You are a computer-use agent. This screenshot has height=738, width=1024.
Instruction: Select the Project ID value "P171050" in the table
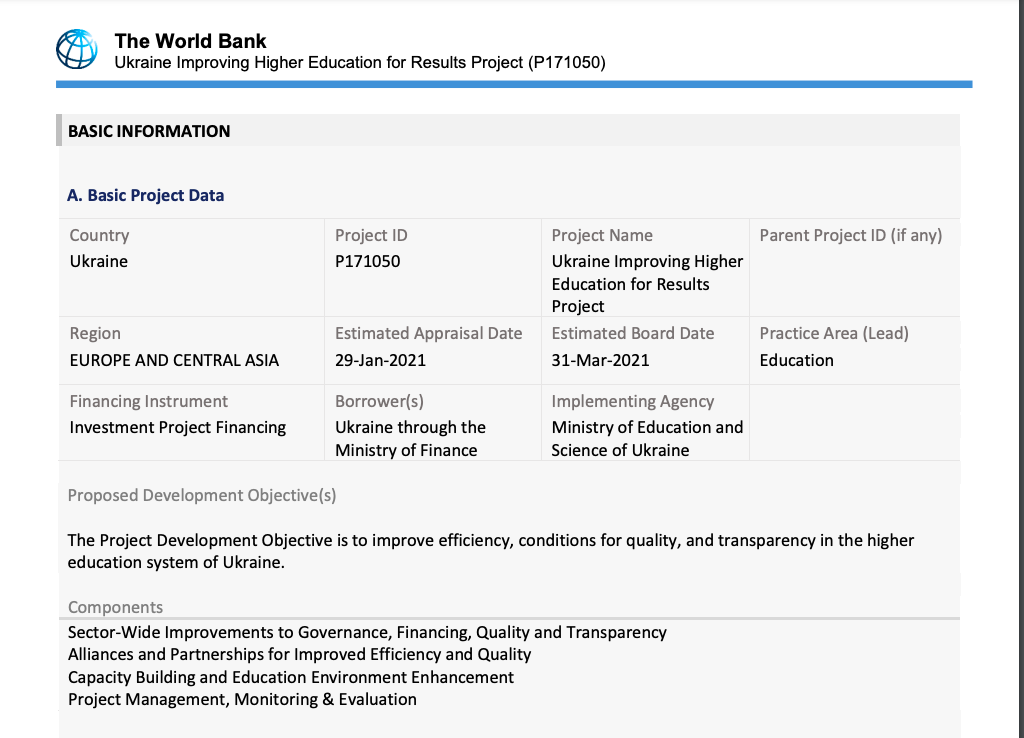pos(368,261)
